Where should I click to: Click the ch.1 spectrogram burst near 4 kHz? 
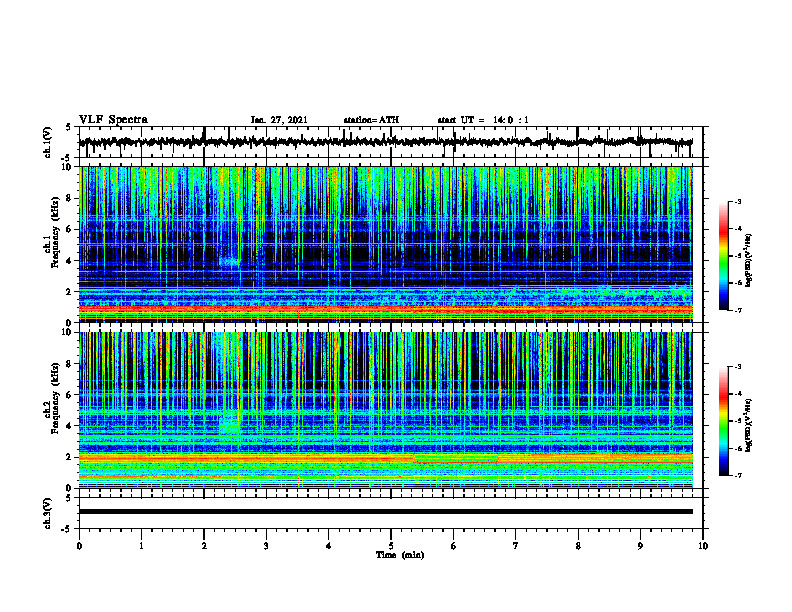tap(229, 262)
